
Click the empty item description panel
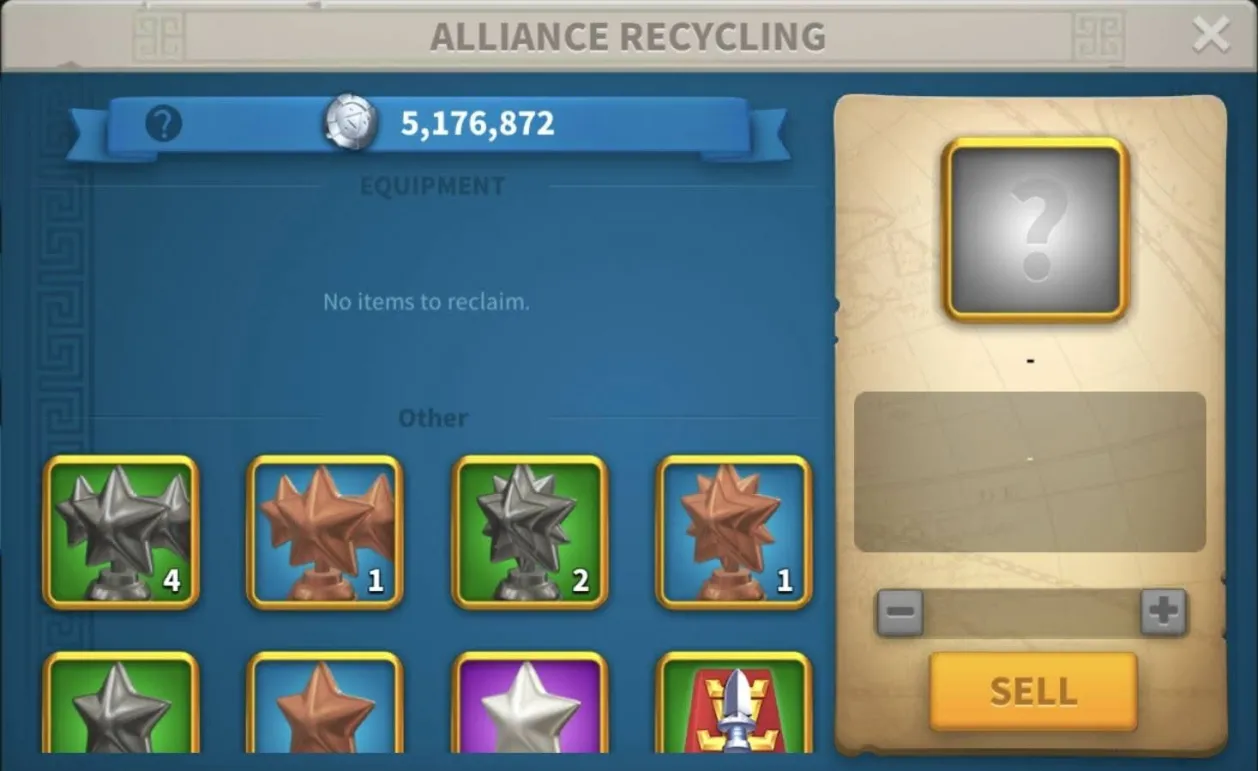pyautogui.click(x=1030, y=472)
